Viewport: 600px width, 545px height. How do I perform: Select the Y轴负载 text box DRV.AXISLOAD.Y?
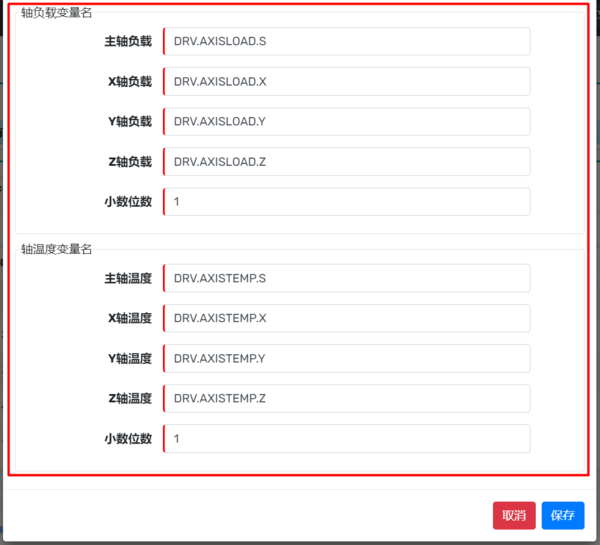(346, 121)
